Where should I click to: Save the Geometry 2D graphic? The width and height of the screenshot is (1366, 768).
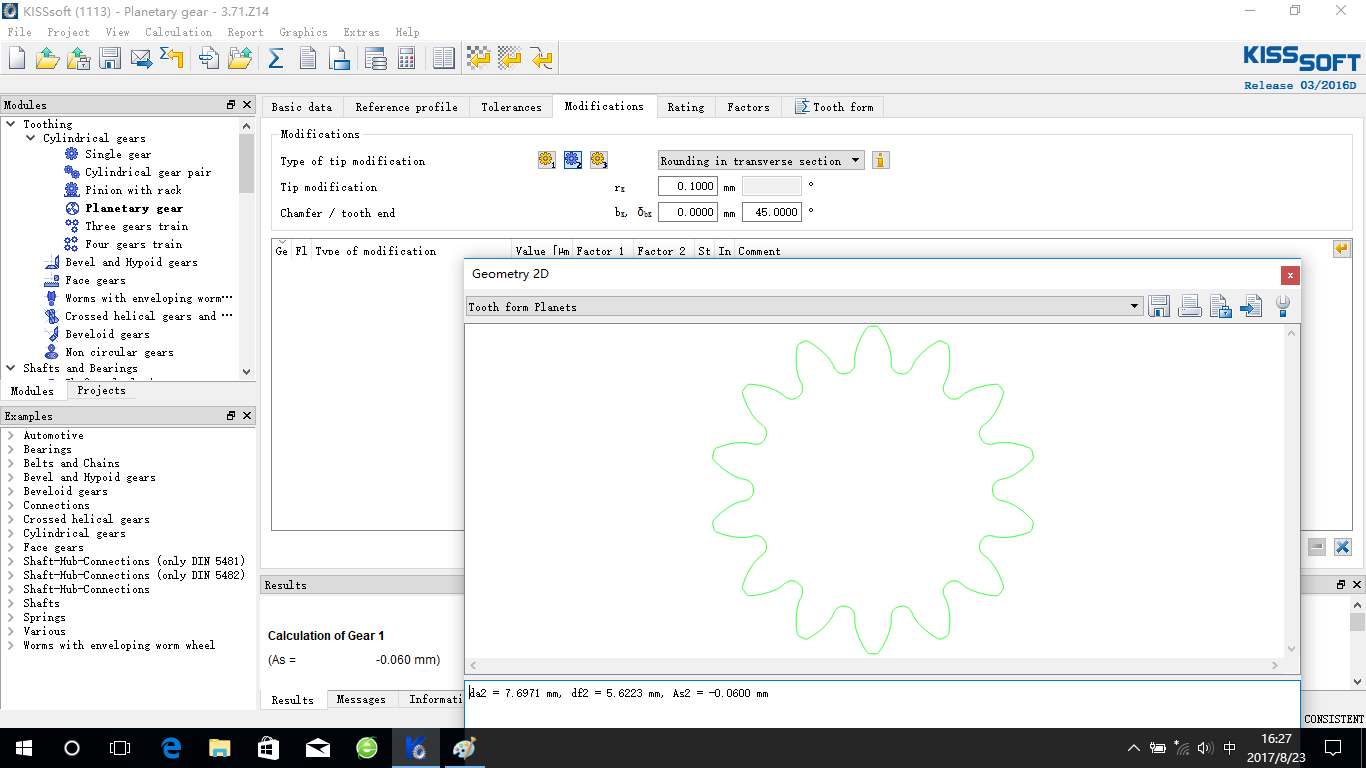pos(1159,306)
